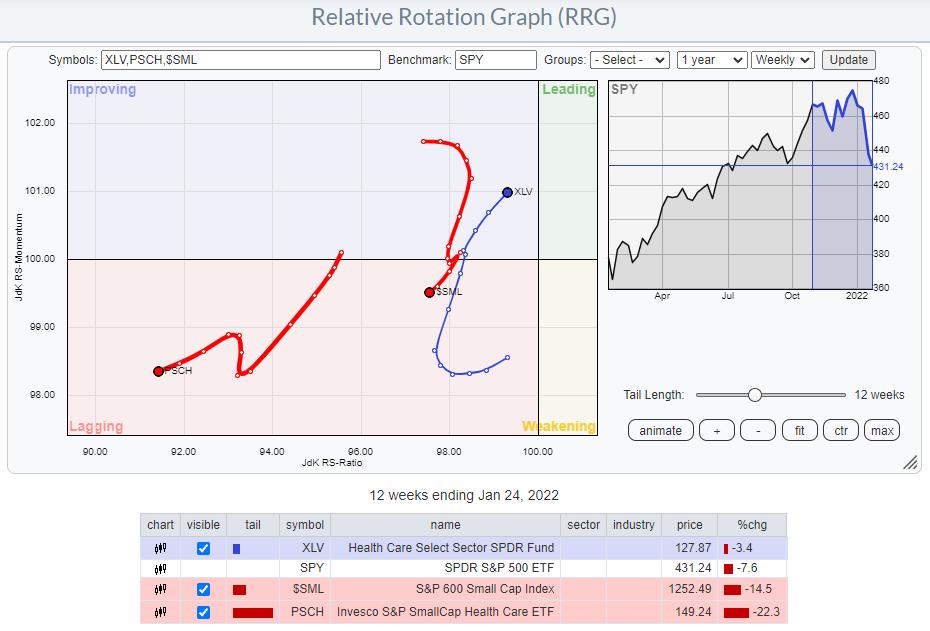Click the PSCH price 149.24
Viewport: 930px width, 631px height.
(693, 612)
